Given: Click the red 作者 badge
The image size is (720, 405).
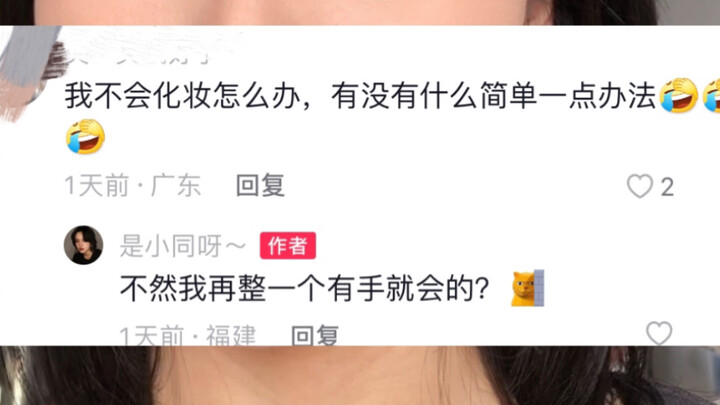Looking at the screenshot, I should tap(288, 246).
